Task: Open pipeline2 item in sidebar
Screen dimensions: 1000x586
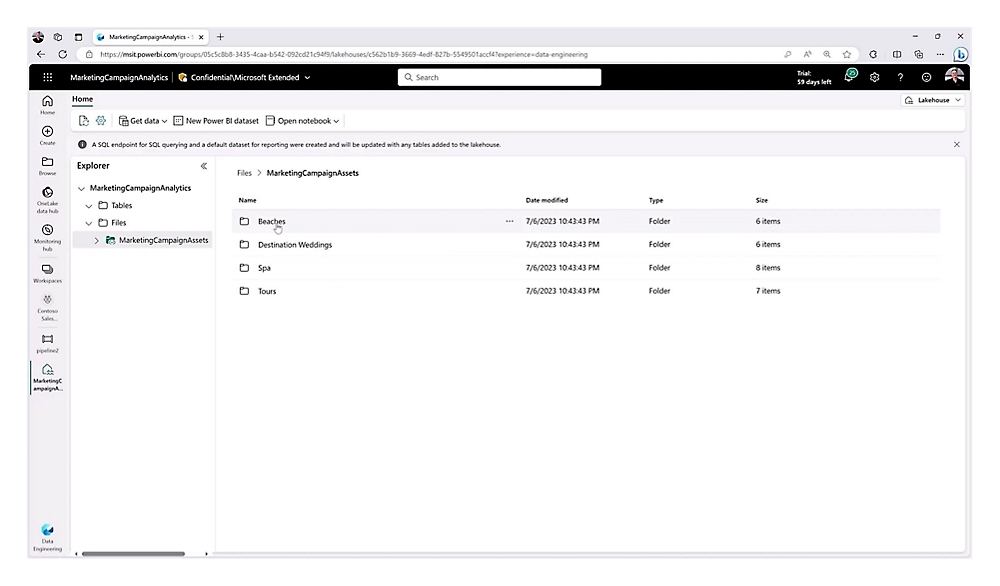Action: point(47,343)
